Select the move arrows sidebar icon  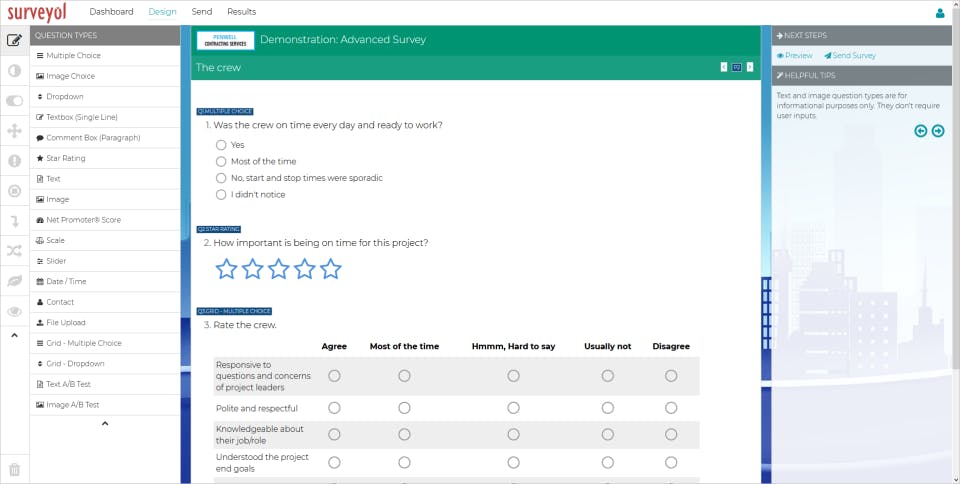click(15, 130)
